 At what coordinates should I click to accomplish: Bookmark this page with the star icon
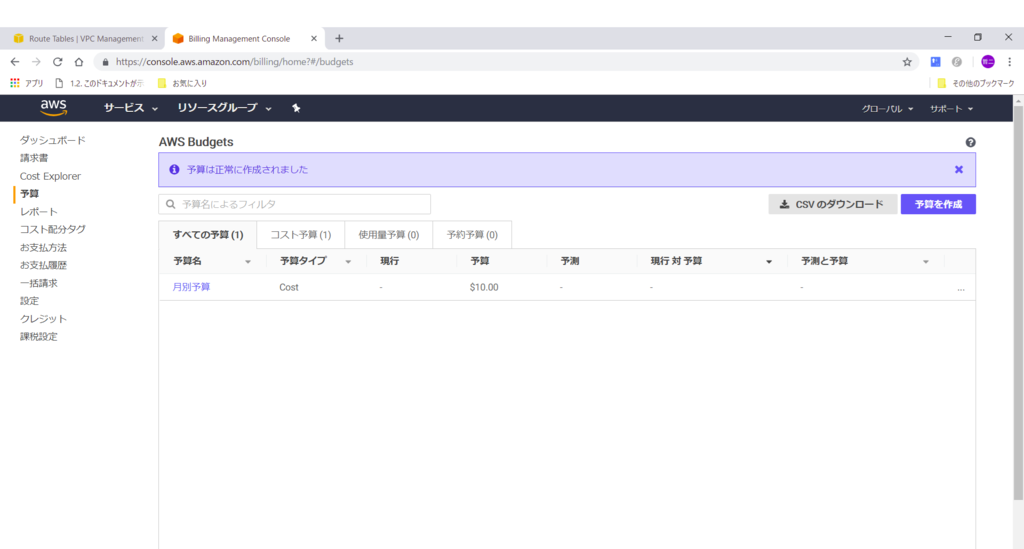click(x=907, y=62)
